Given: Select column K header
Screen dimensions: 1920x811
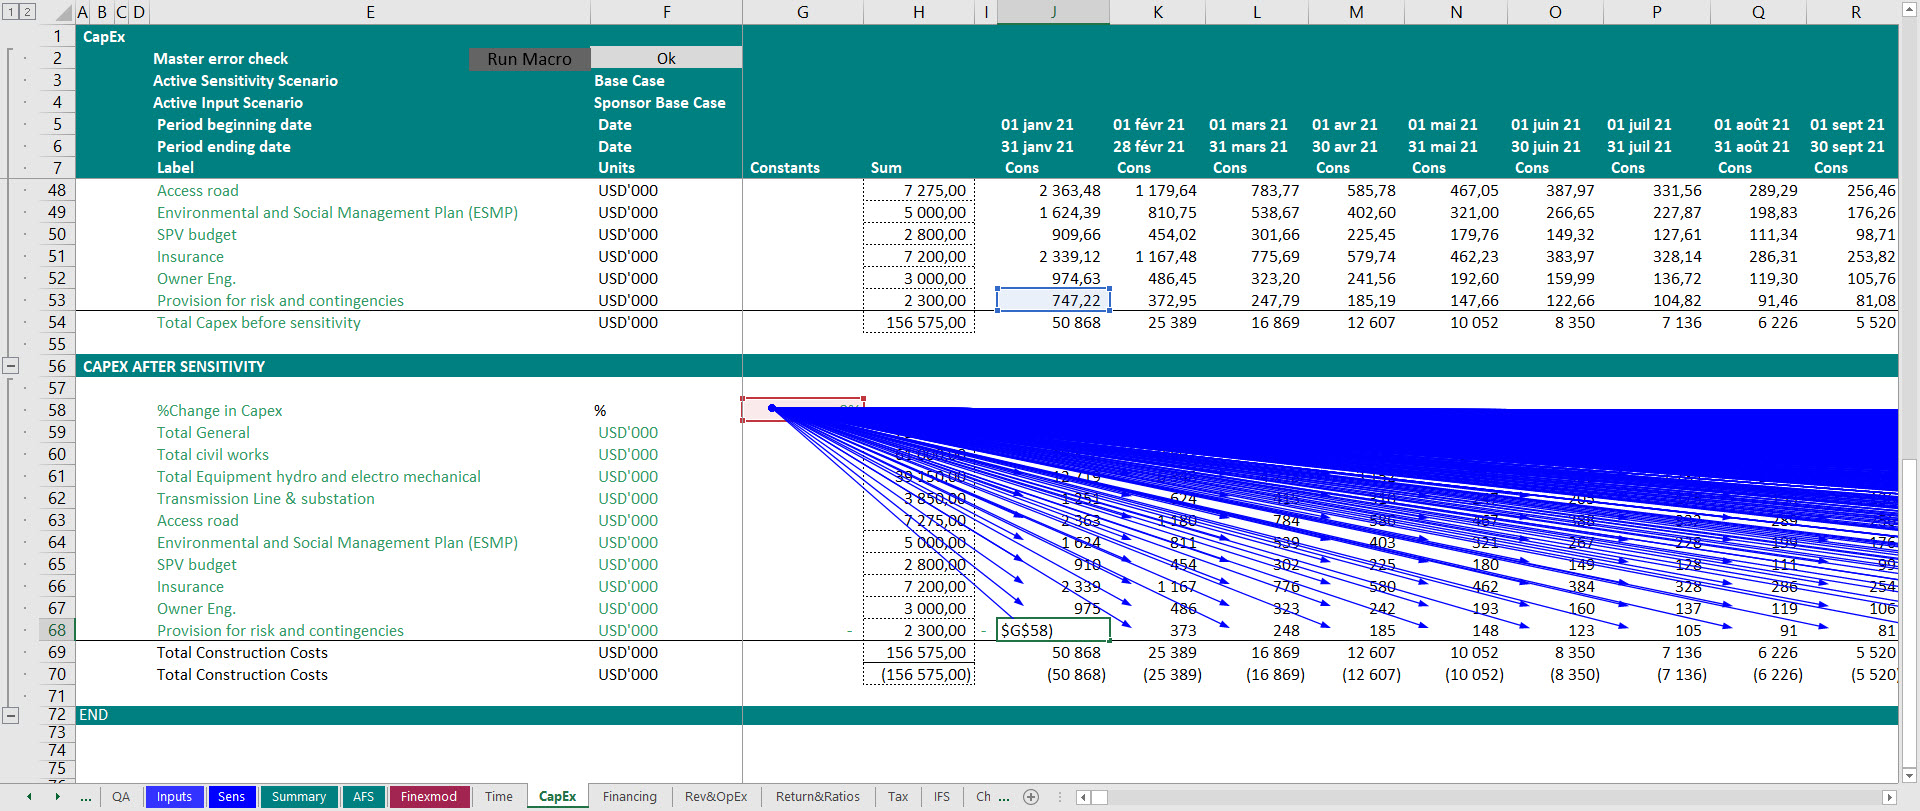Looking at the screenshot, I should tap(1158, 12).
